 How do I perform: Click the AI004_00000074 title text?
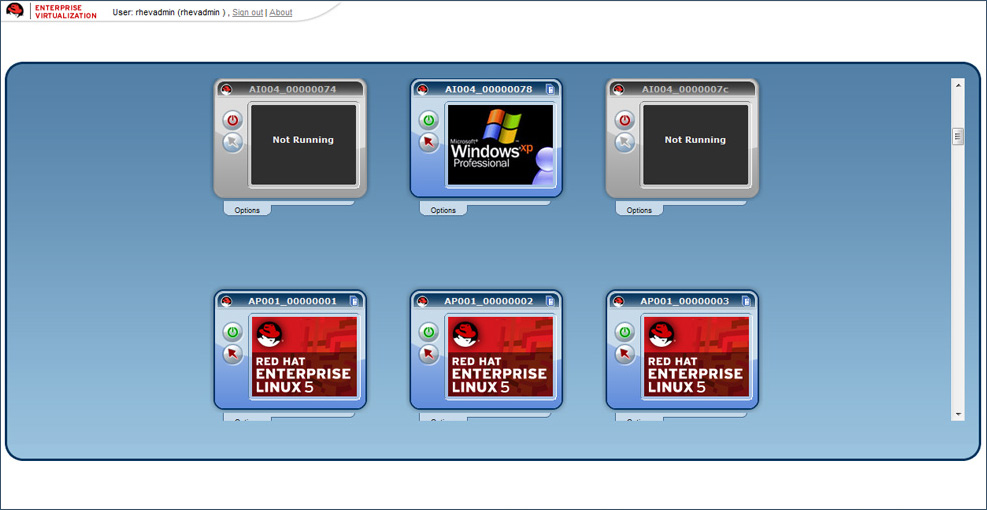tap(293, 89)
